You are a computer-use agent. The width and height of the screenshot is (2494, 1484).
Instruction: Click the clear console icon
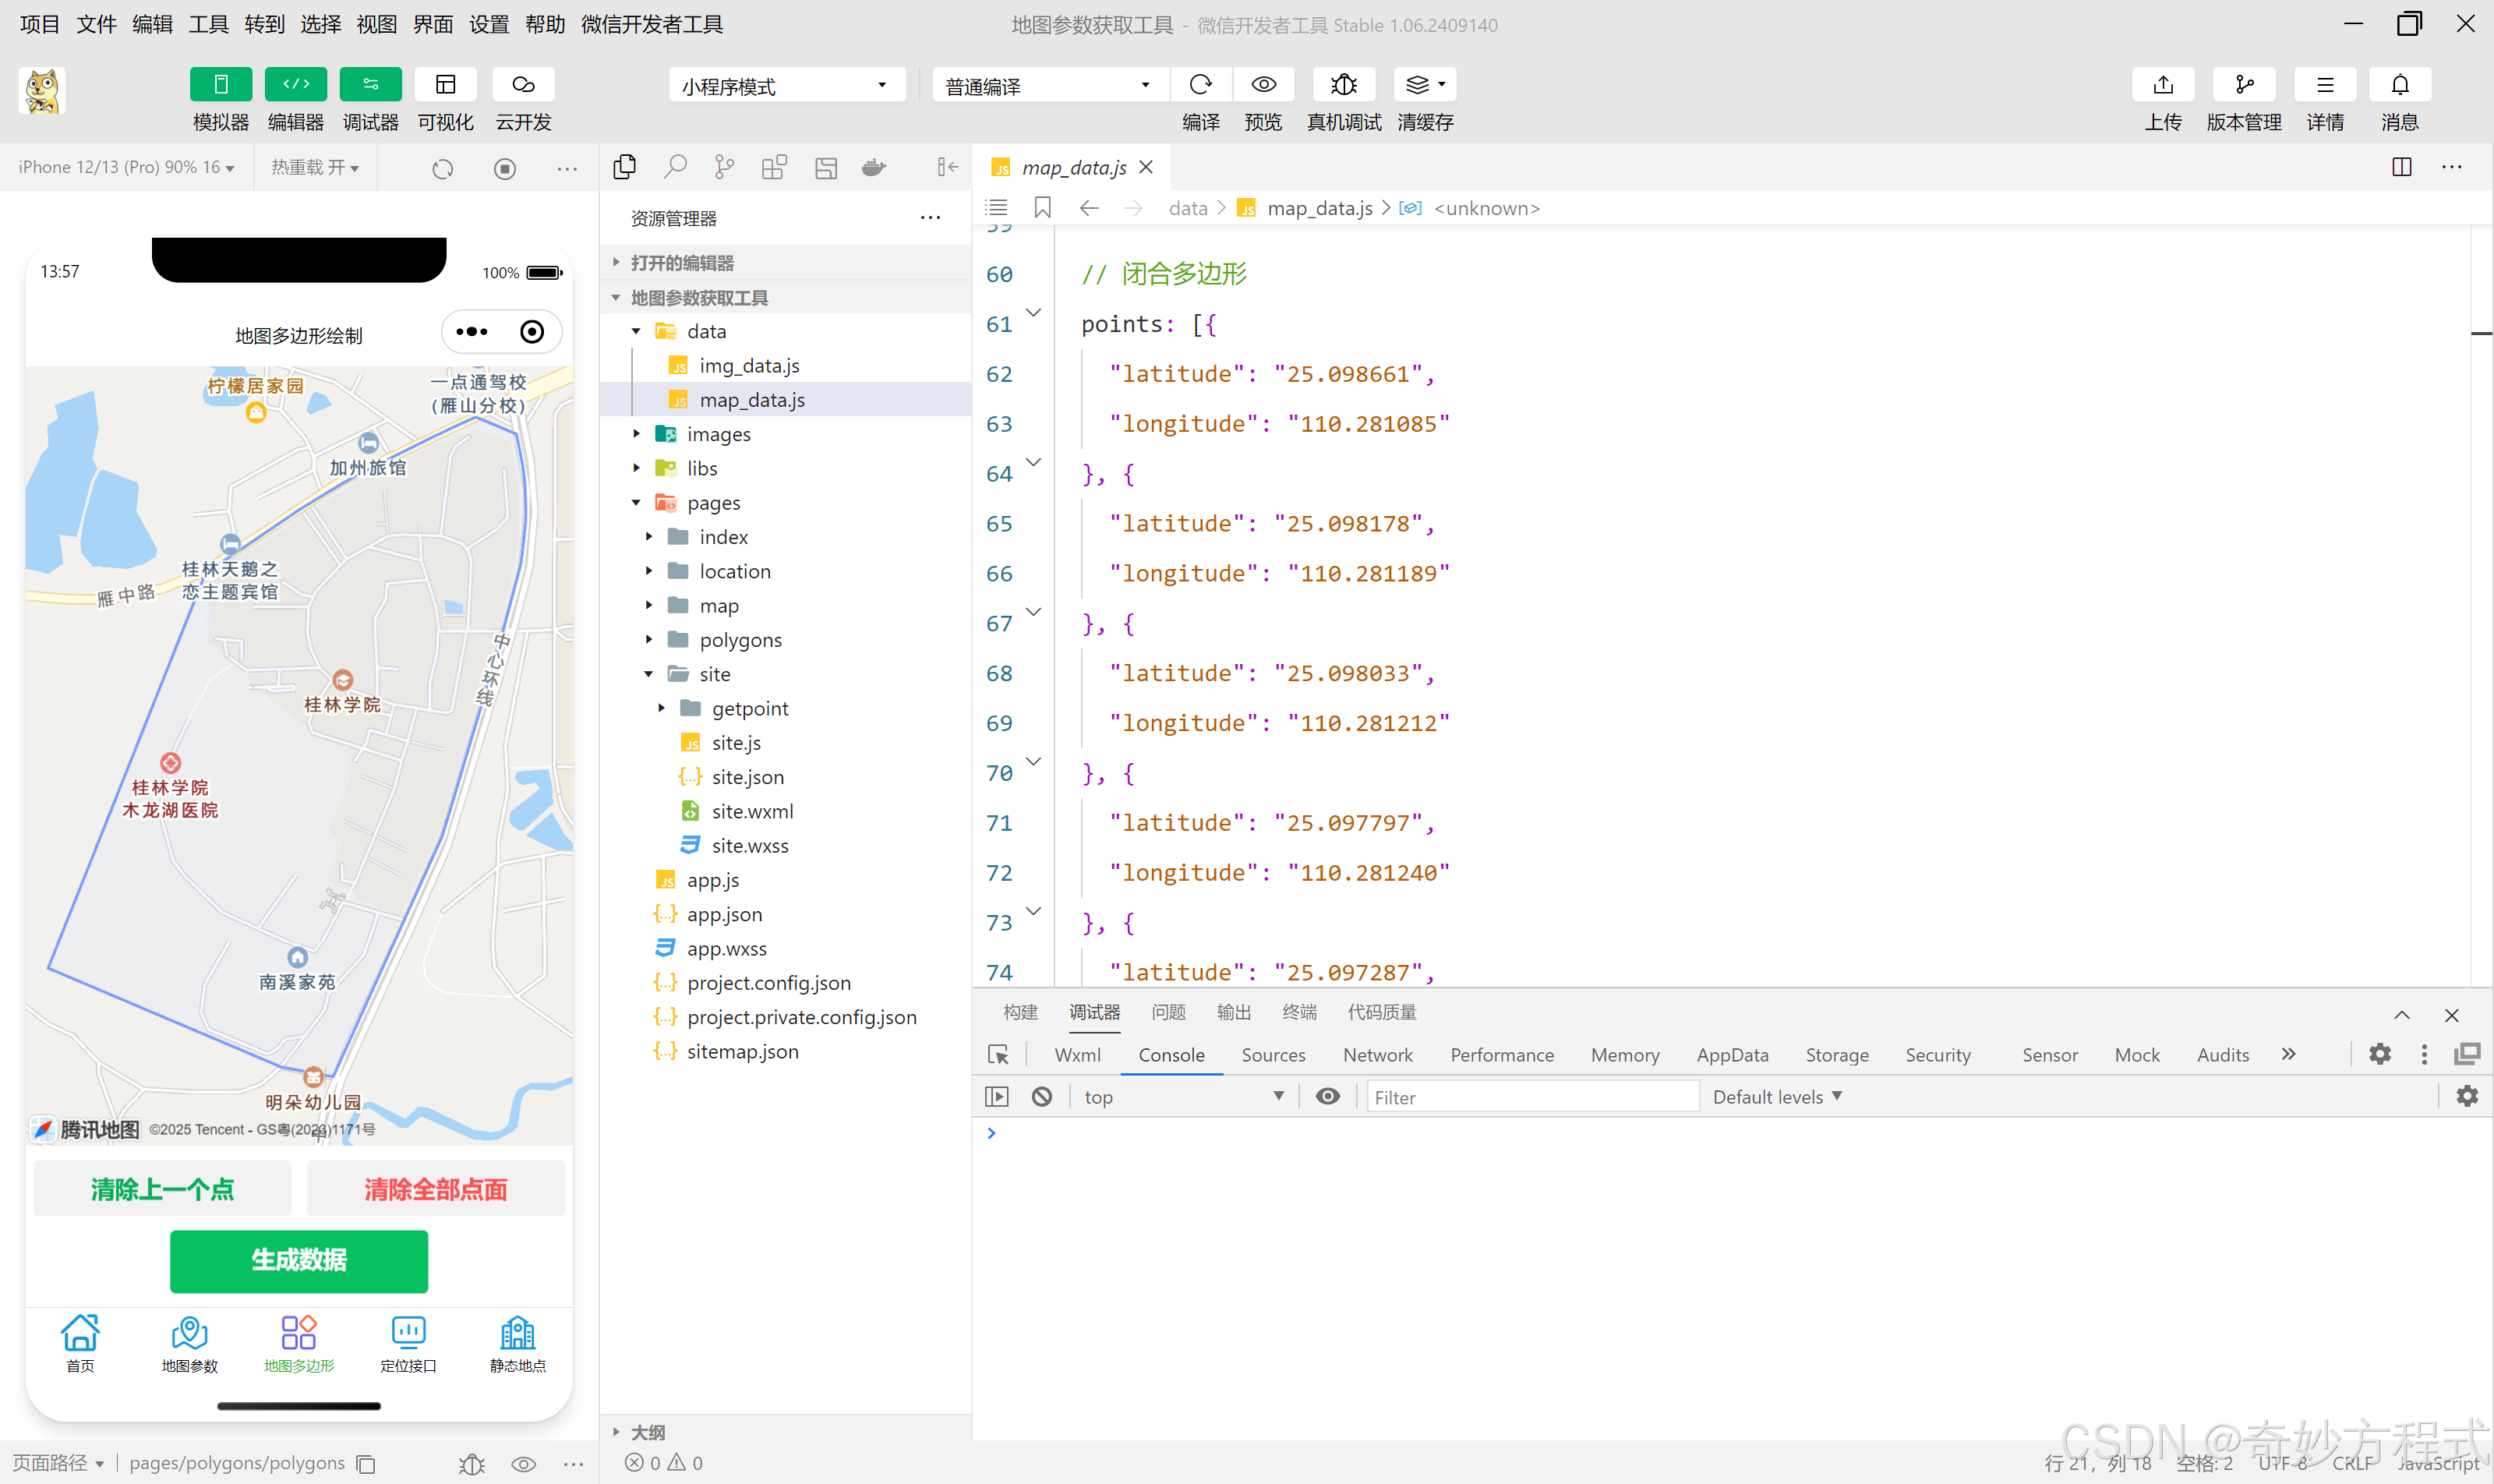click(x=1041, y=1097)
